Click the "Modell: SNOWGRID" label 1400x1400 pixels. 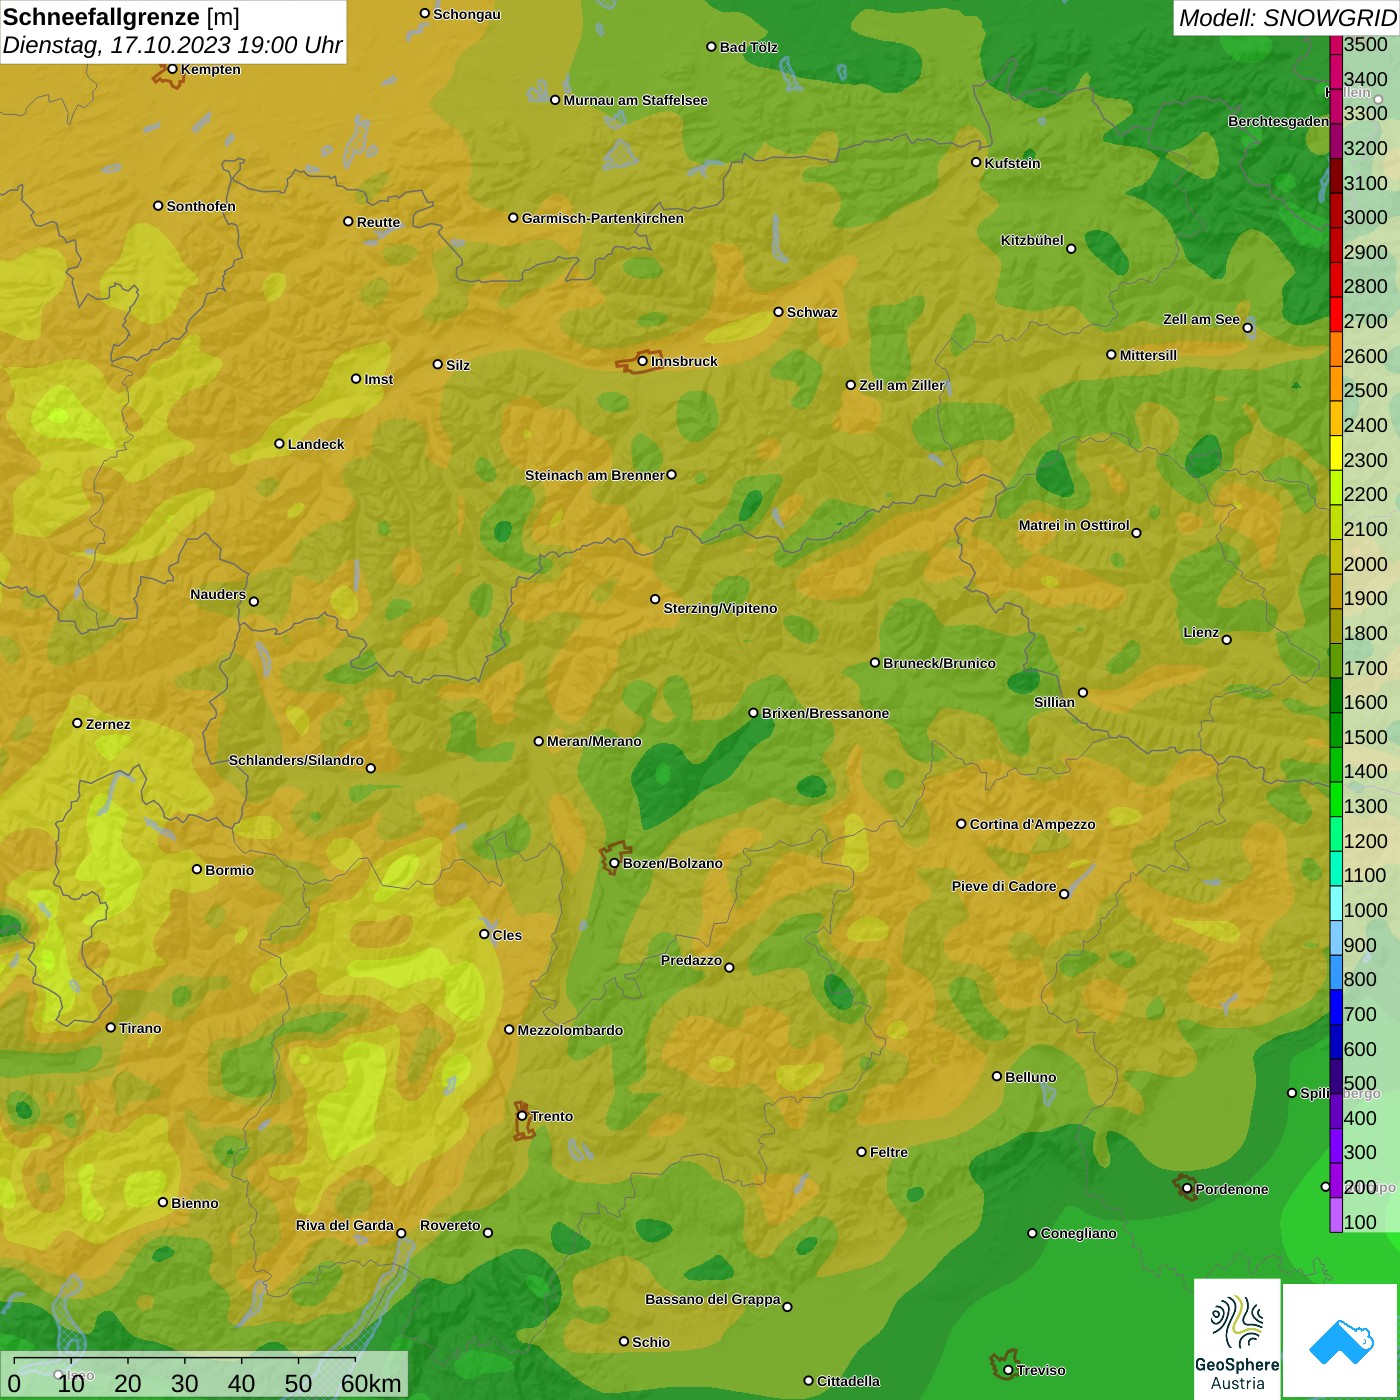[x=1287, y=18]
